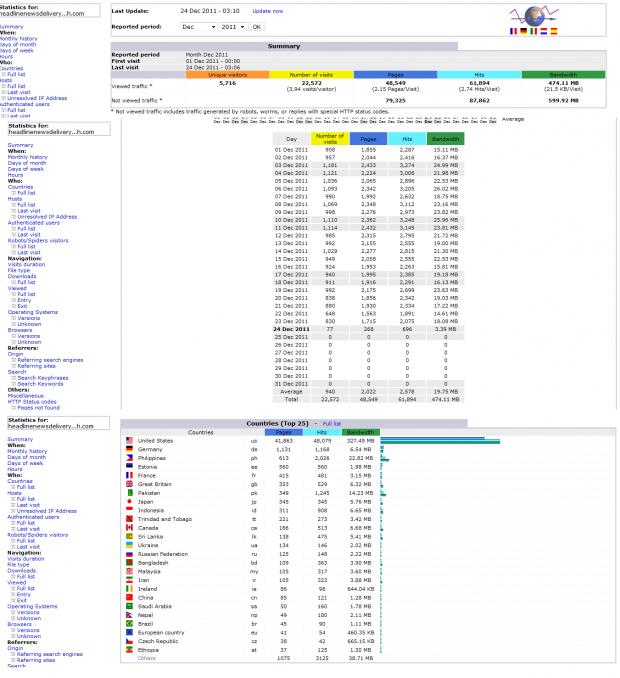Click the Trinidad and Tobago flag icon
The image size is (620, 678).
[x=129, y=518]
